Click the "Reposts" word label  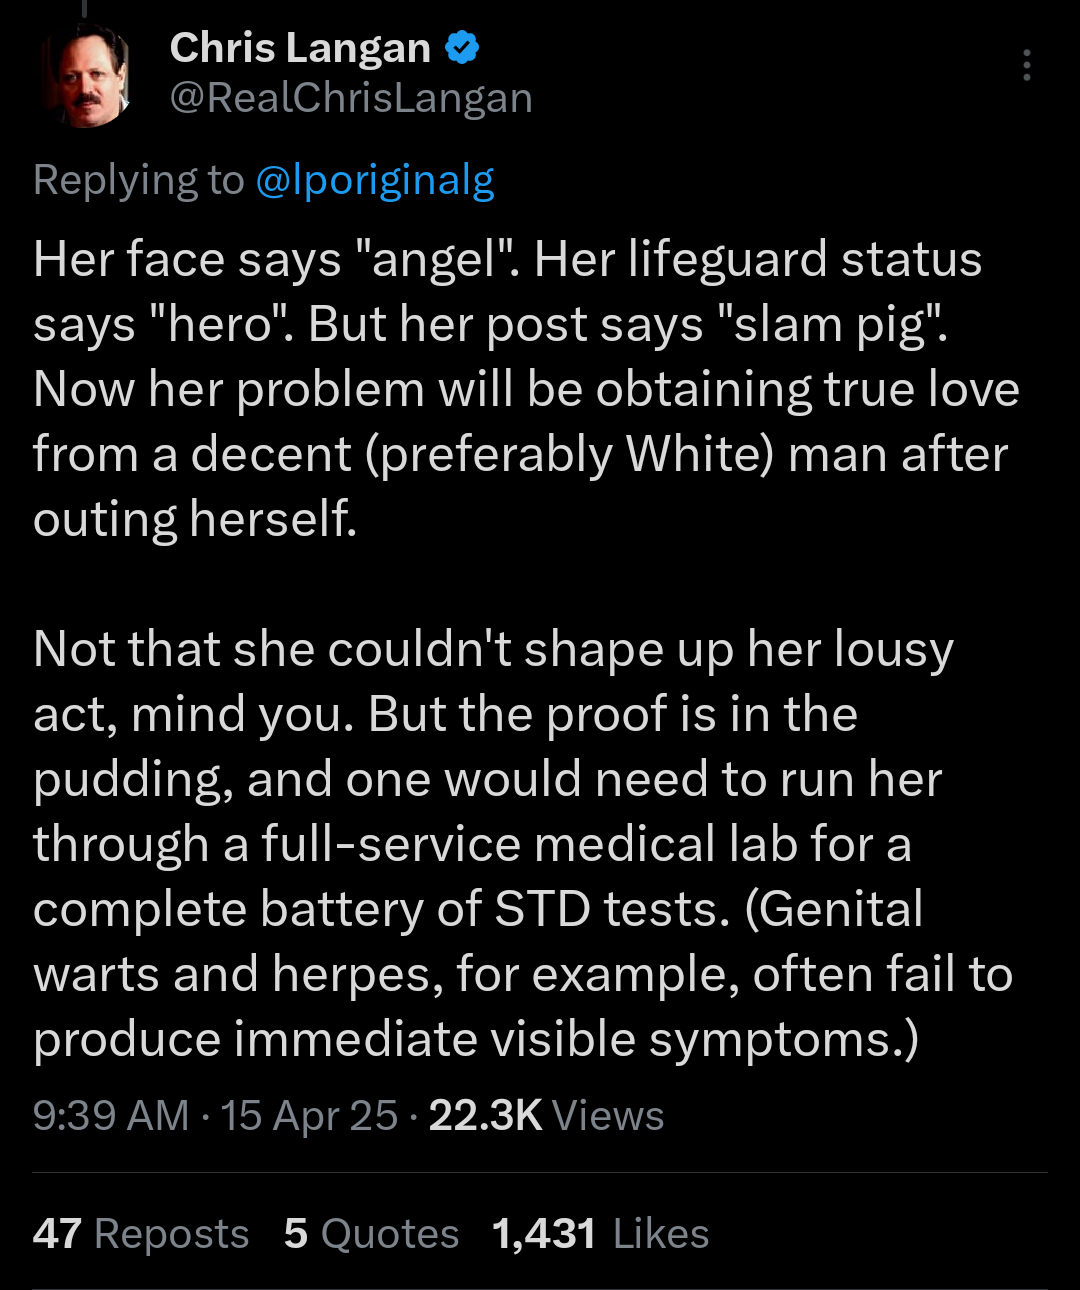172,1235
